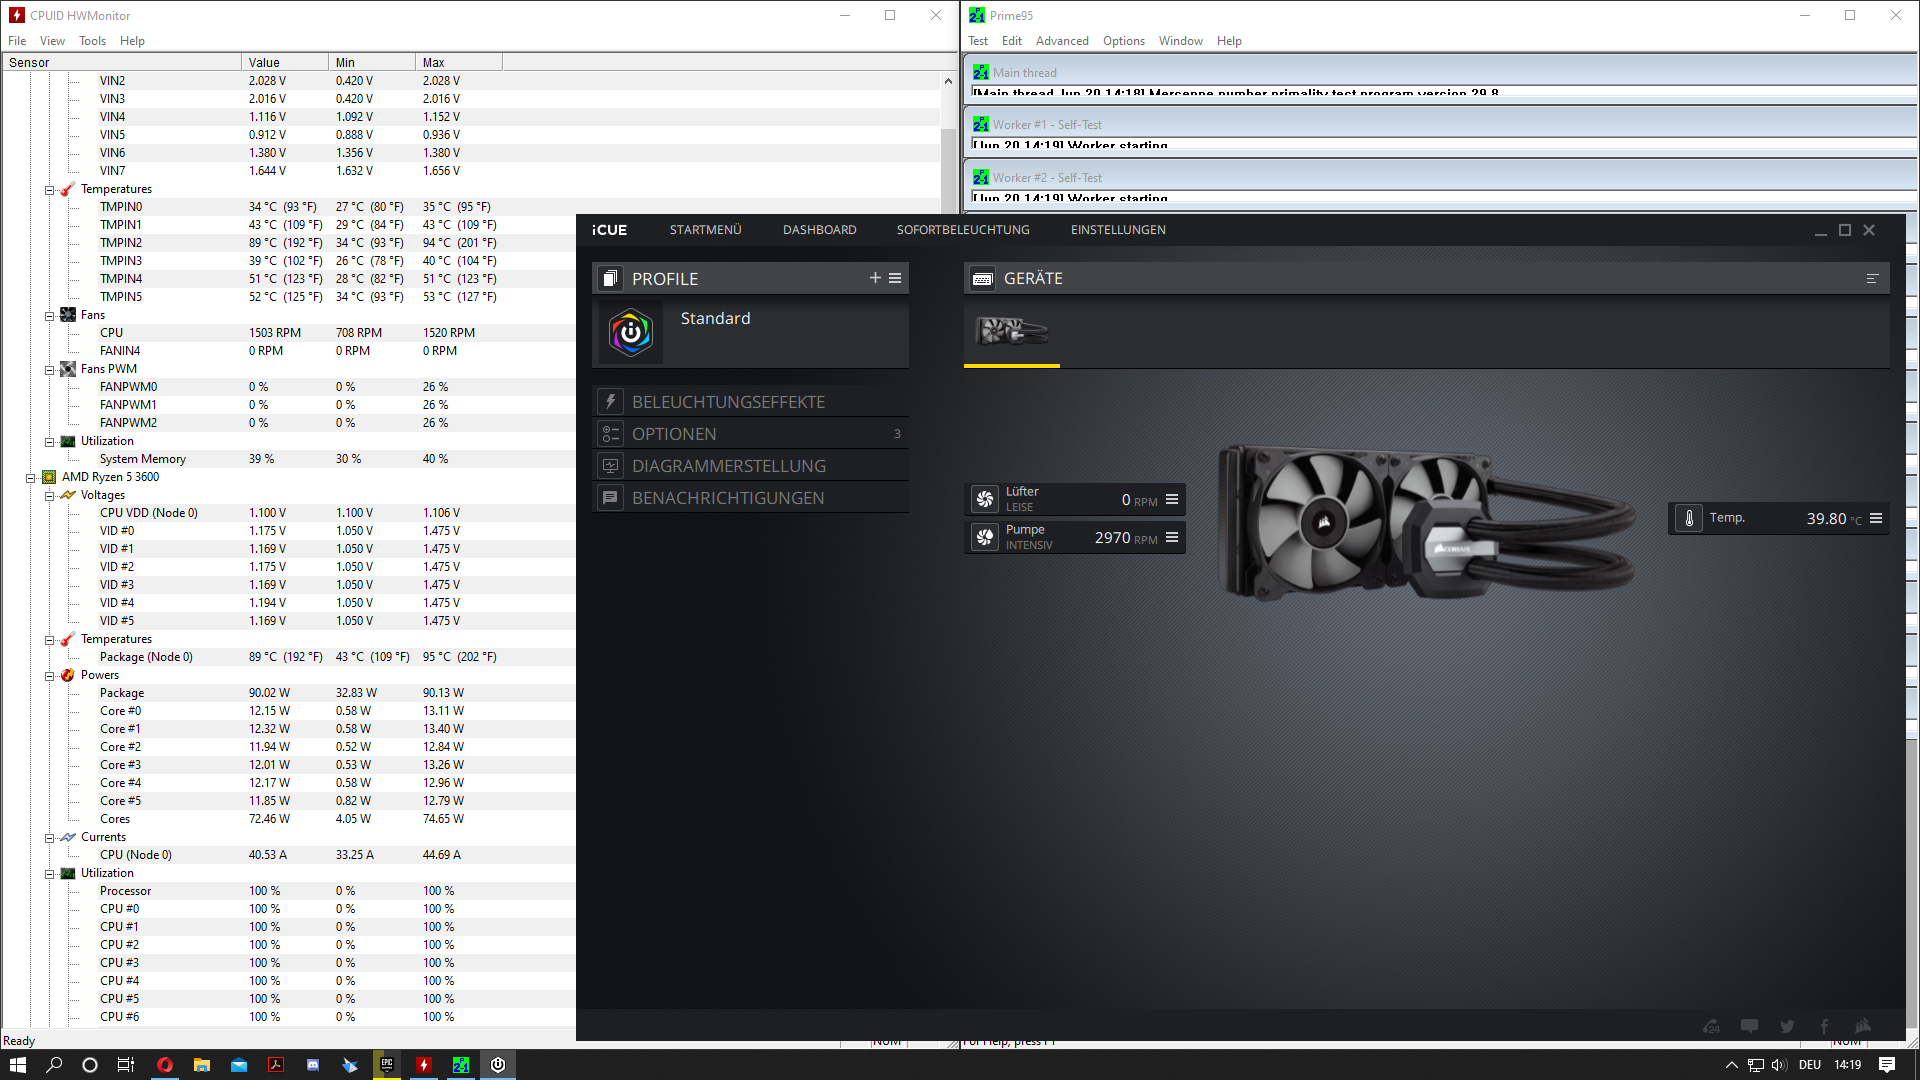Collapse the Powers tree section
This screenshot has width=1920, height=1080.
[x=49, y=675]
